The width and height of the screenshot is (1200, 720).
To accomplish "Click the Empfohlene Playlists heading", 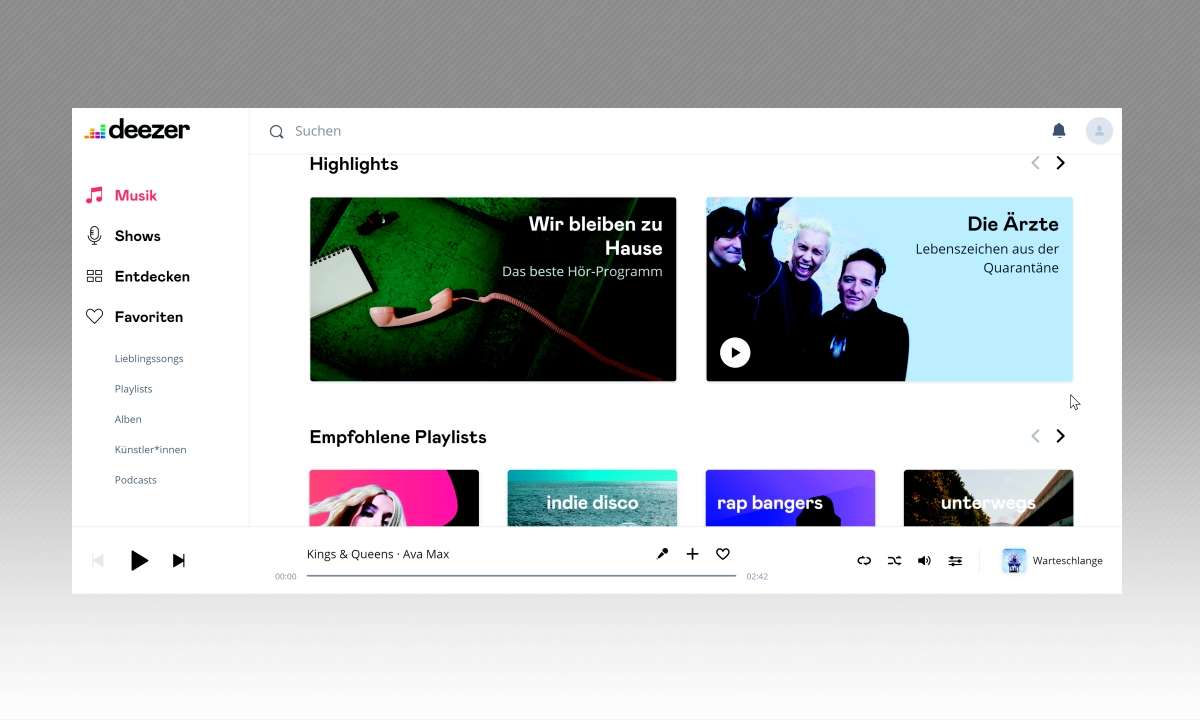I will (398, 437).
